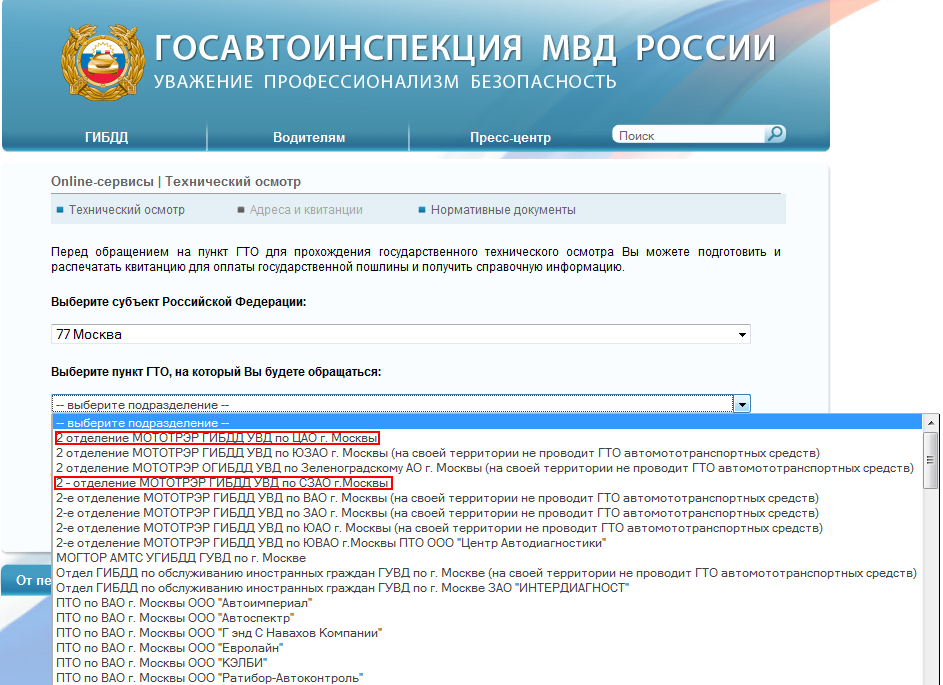The image size is (943, 685).
Task: Switch to Адреса и квитанции tab
Action: [x=306, y=210]
